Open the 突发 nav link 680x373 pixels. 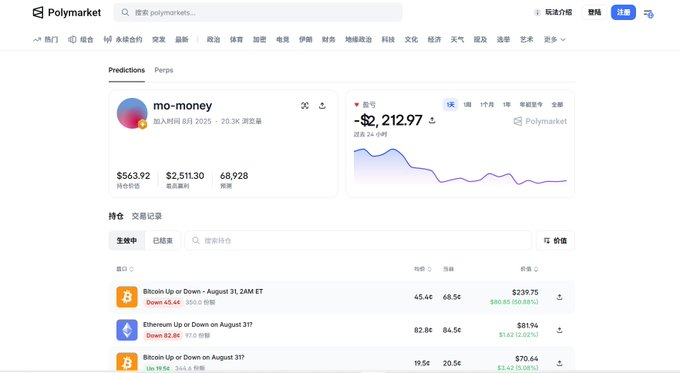click(x=159, y=39)
